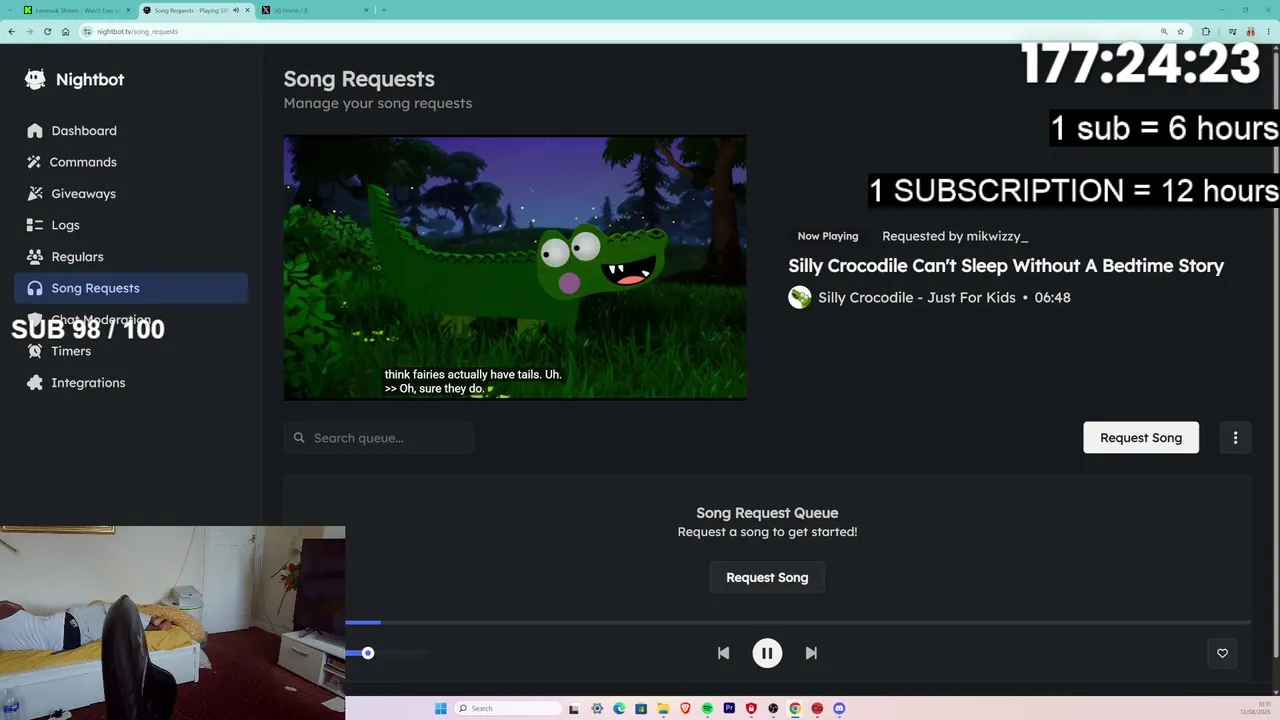
Task: Click 'Requested by mikwizzy_' text
Action: [x=955, y=236]
